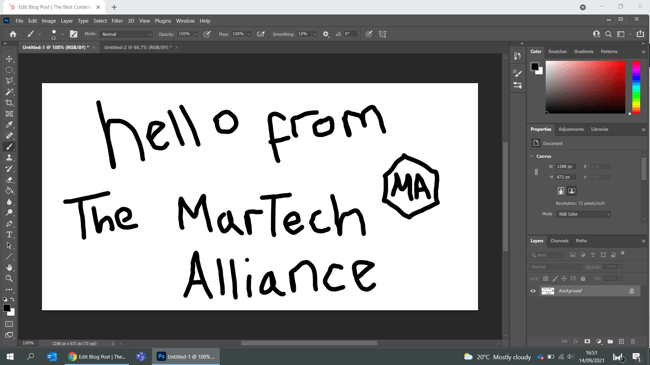Set canvas orientation to landscape
Image resolution: width=650 pixels, height=365 pixels.
point(572,191)
